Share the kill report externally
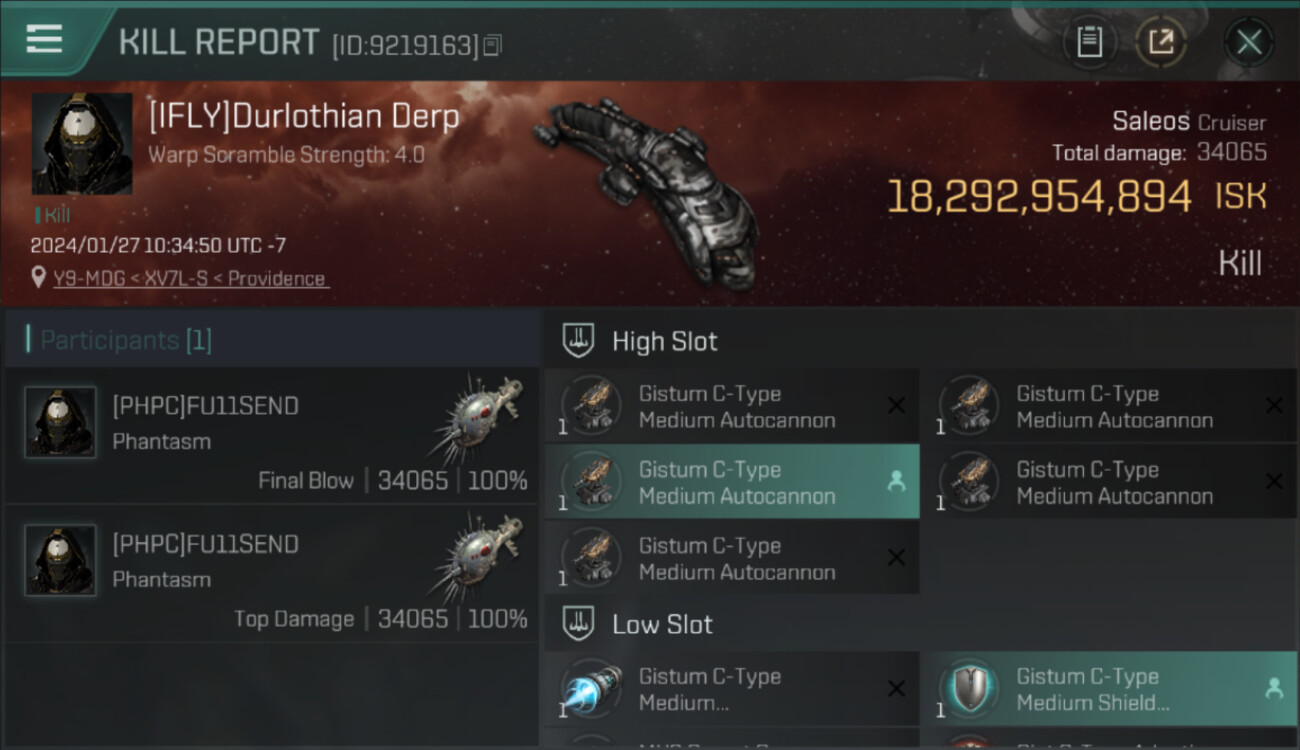 point(1161,42)
